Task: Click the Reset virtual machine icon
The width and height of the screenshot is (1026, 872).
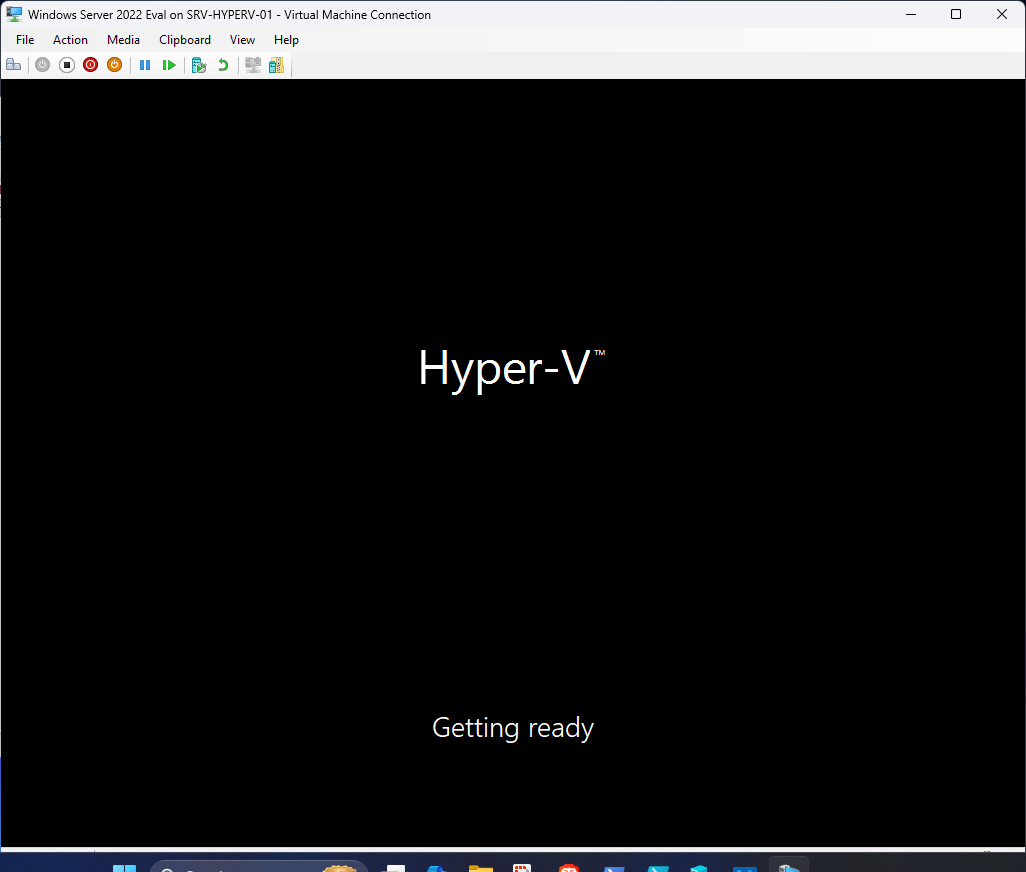Action: [x=169, y=64]
